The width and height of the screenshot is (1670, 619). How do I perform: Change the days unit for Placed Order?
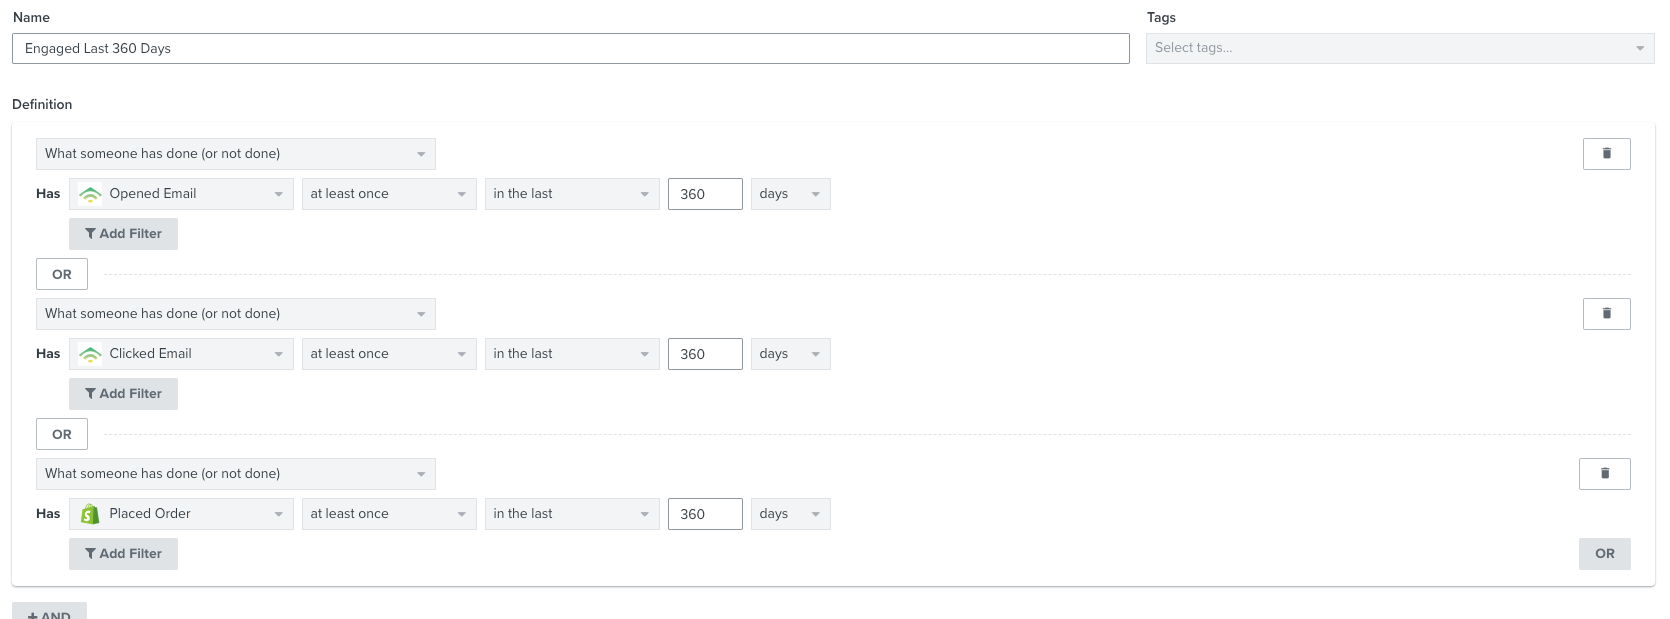point(790,514)
